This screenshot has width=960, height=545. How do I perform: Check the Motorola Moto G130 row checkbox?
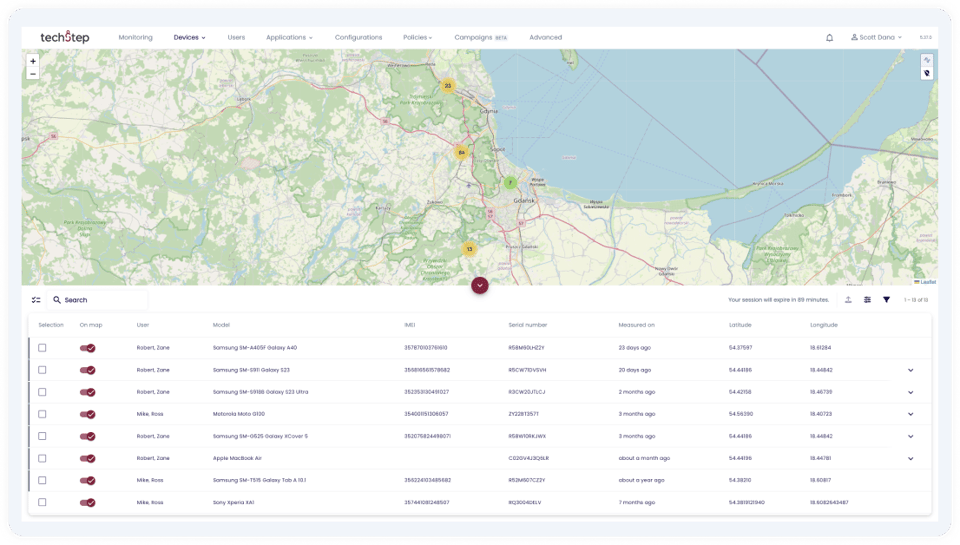pos(42,414)
